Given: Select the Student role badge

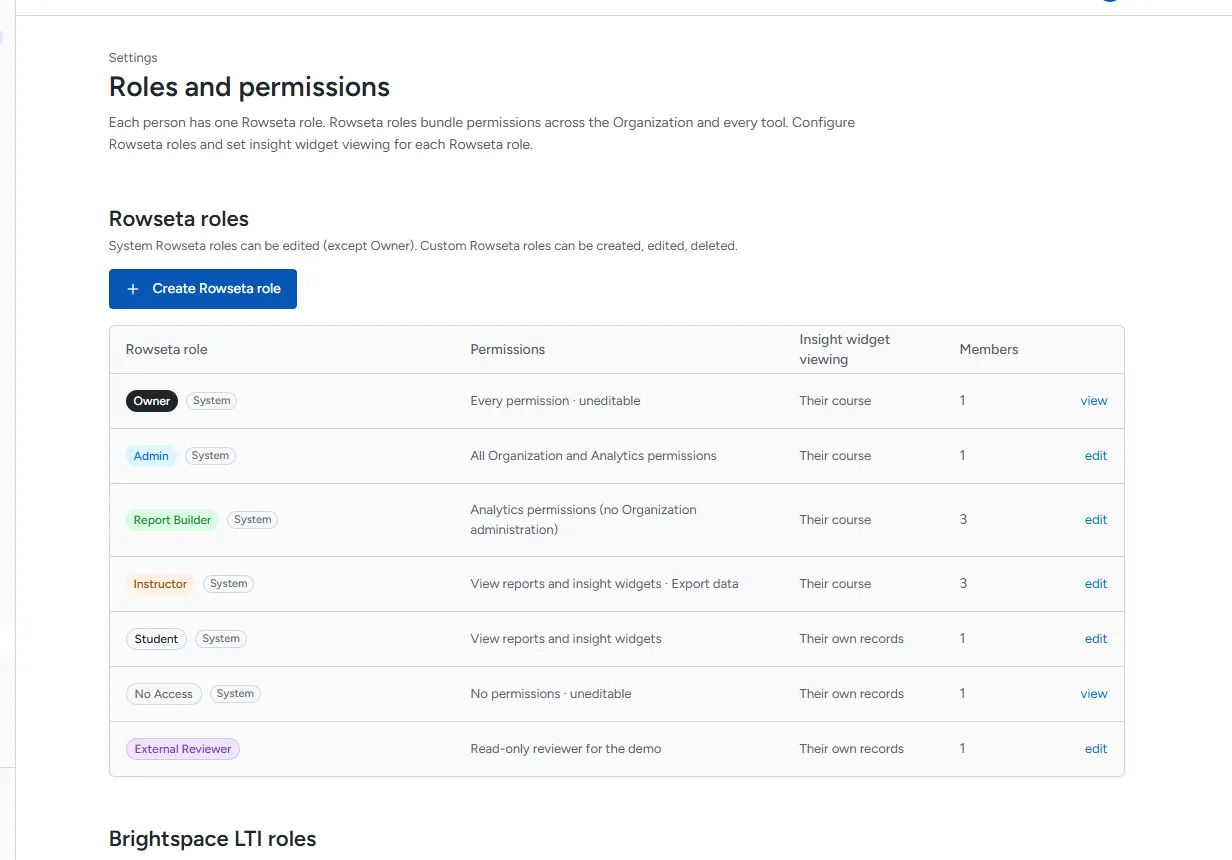Looking at the screenshot, I should (156, 639).
